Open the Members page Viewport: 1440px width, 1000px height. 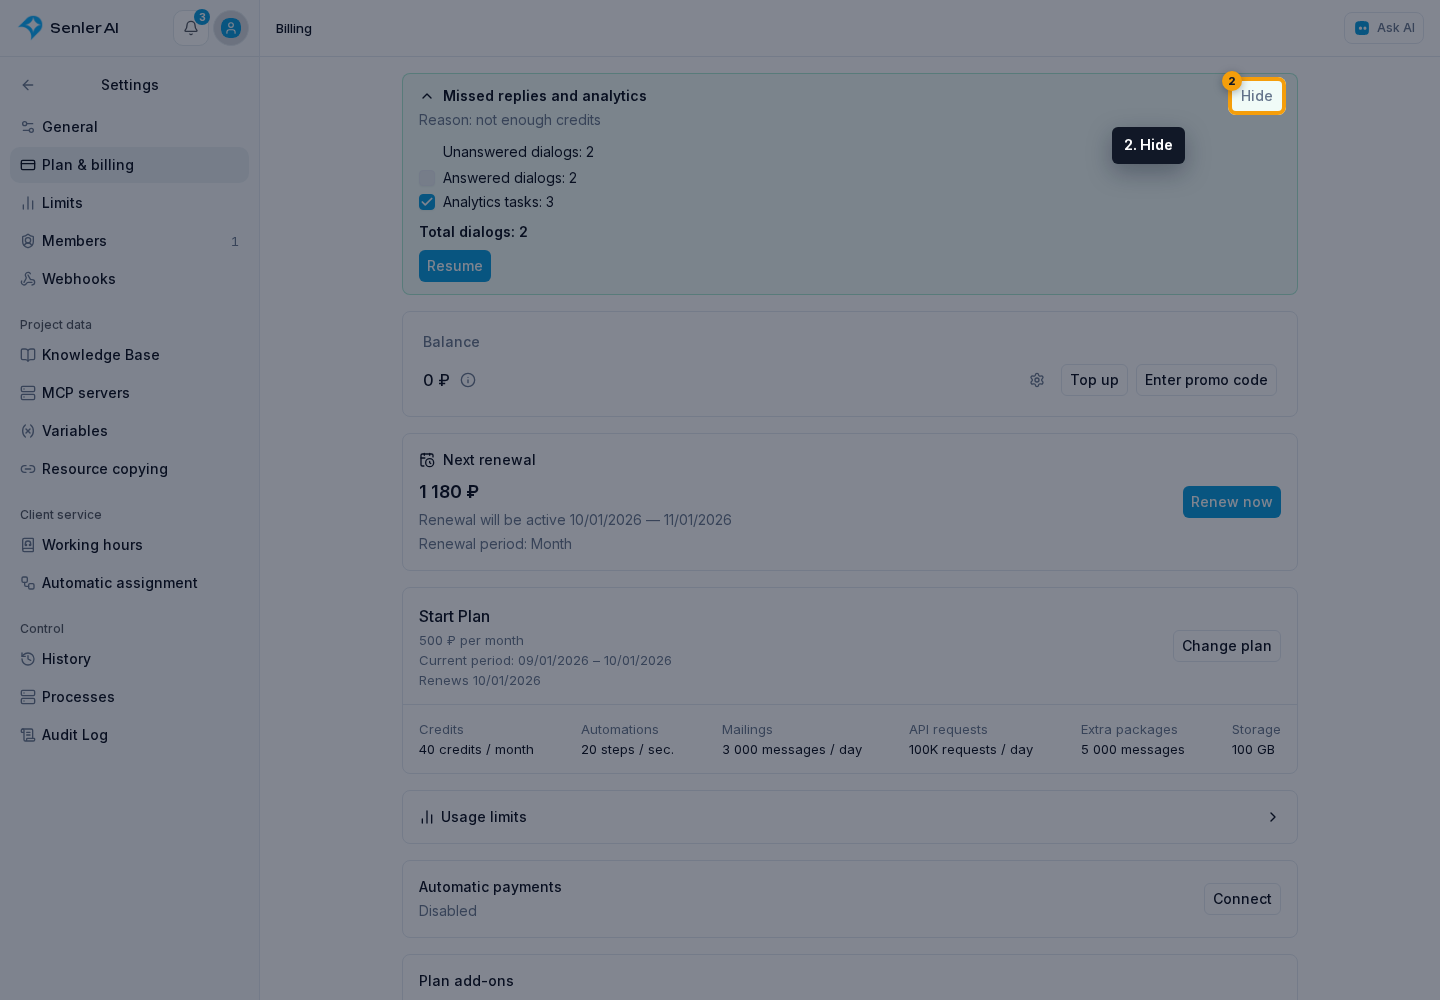[129, 241]
